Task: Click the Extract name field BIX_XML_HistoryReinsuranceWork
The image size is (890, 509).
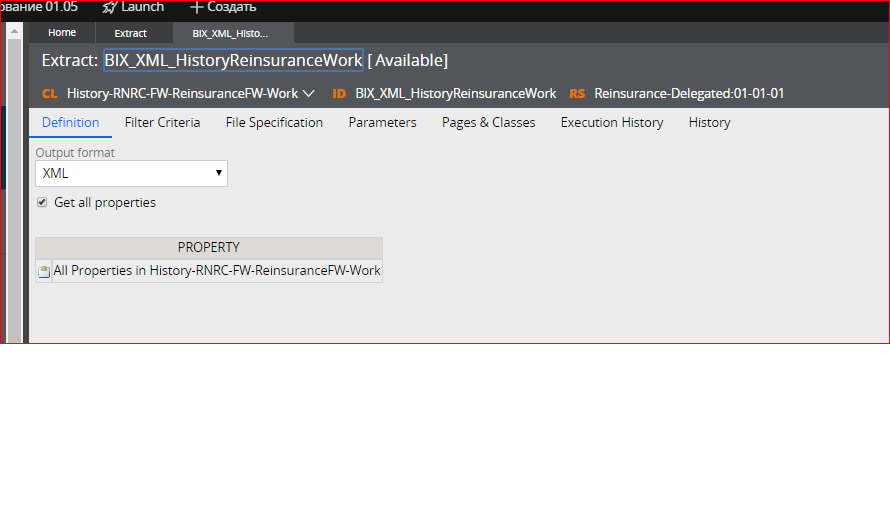Action: coord(233,60)
